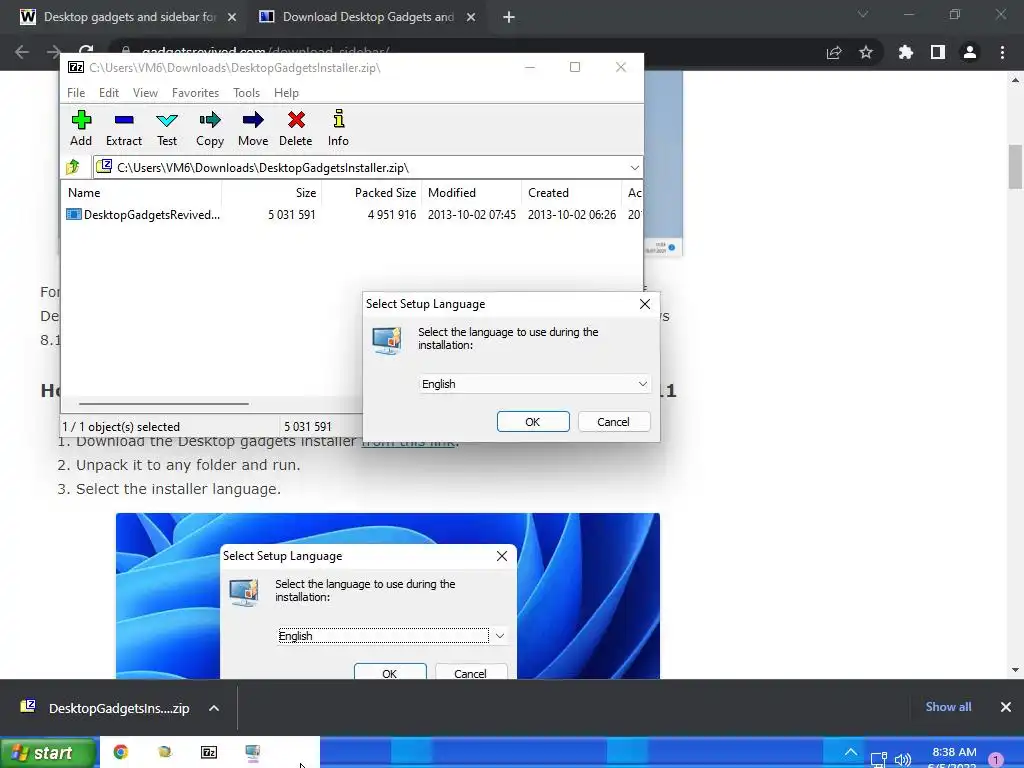Image resolution: width=1024 pixels, height=768 pixels.
Task: Sort by the Name column header
Action: pyautogui.click(x=142, y=193)
